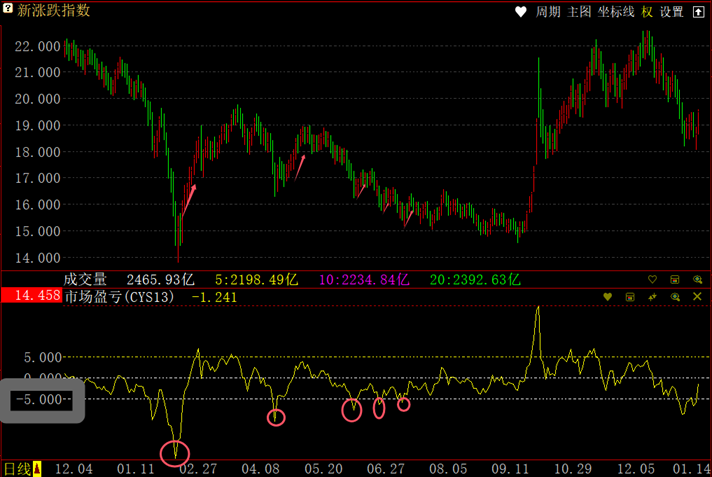712x477 pixels.
Task: Open the window icon in 成交量 row
Action: tap(675, 279)
